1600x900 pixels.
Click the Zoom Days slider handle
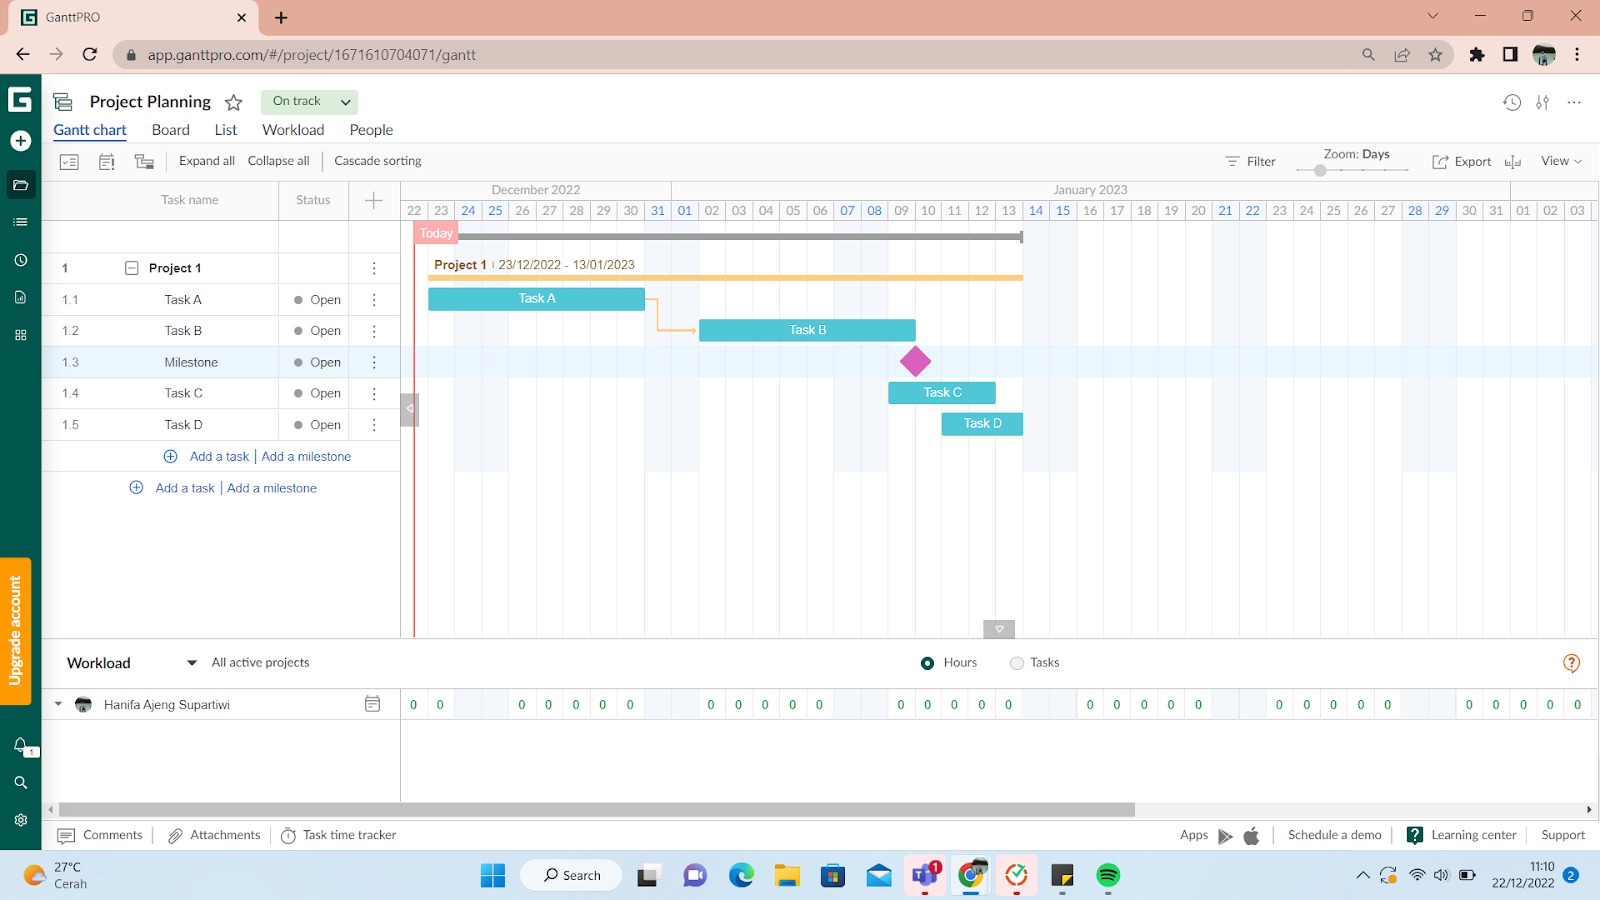[x=1320, y=170]
